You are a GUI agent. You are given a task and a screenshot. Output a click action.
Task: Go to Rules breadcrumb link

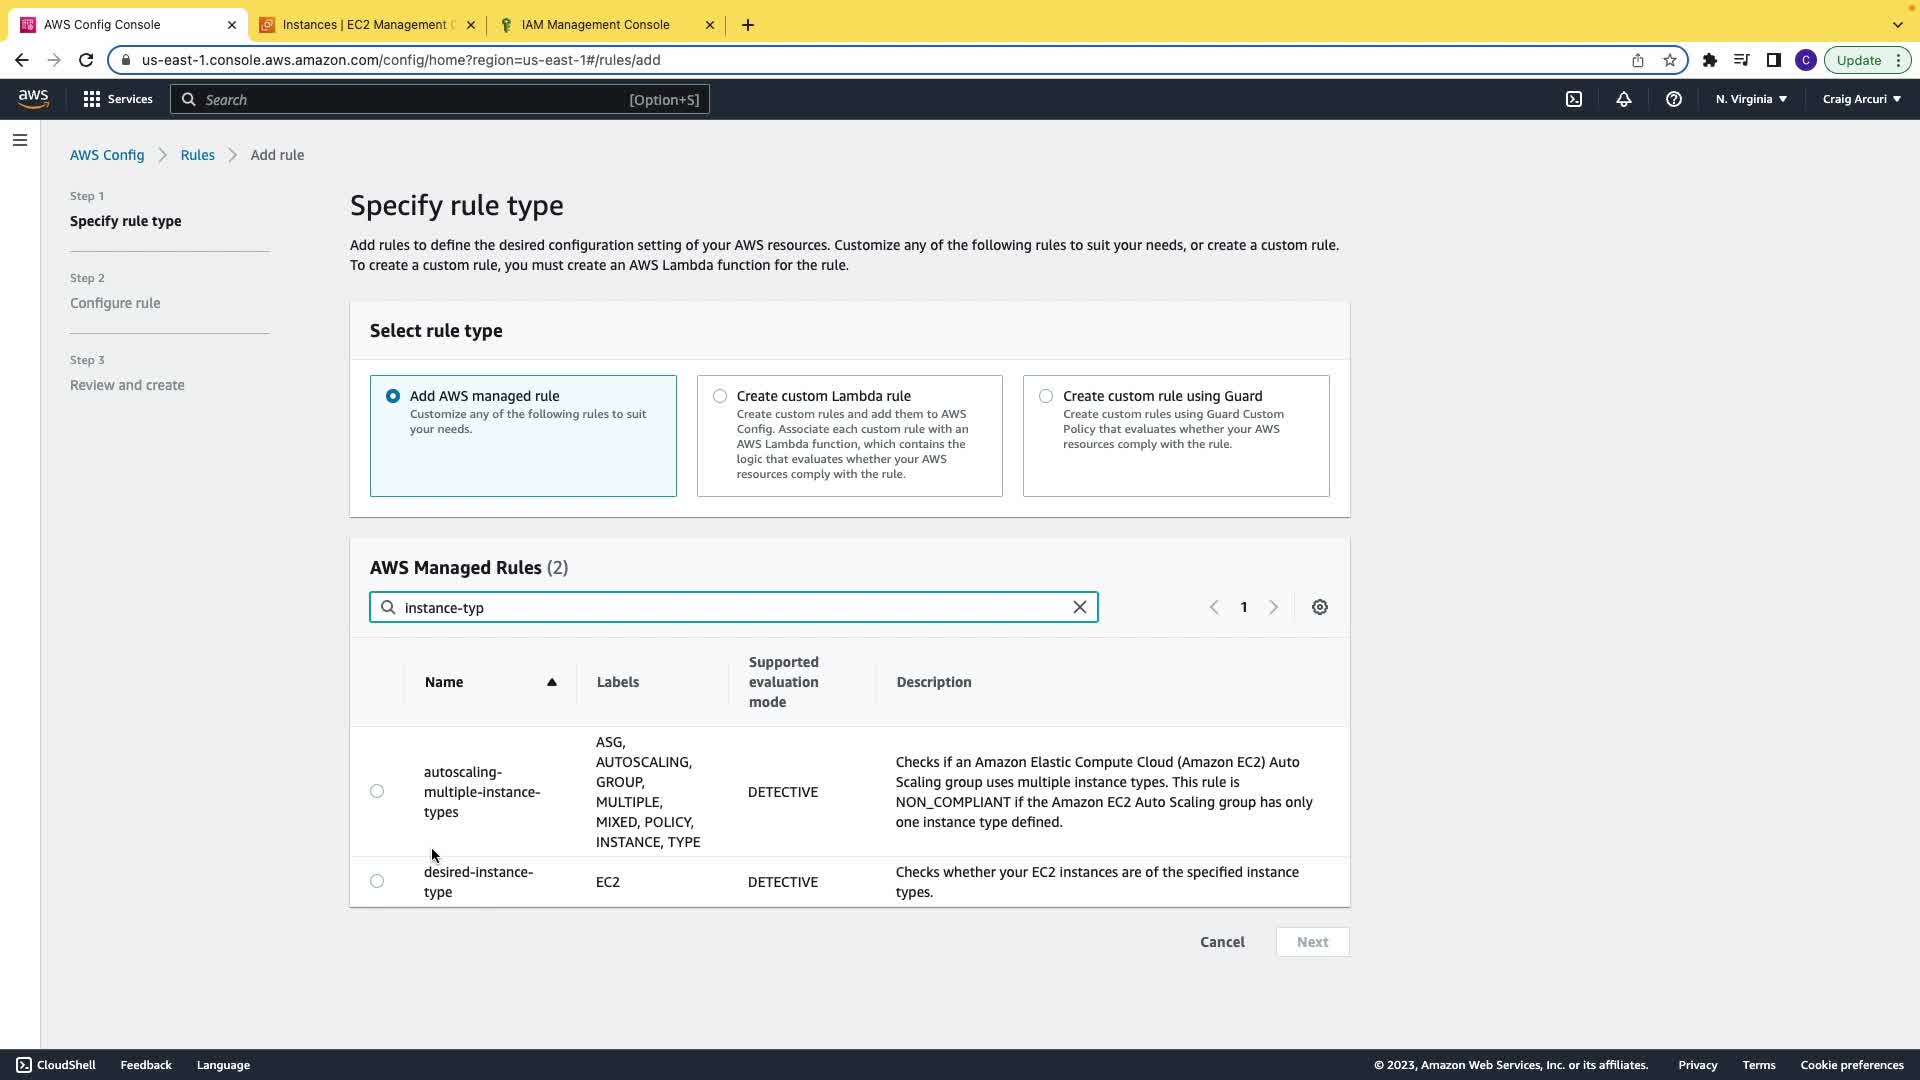[197, 155]
